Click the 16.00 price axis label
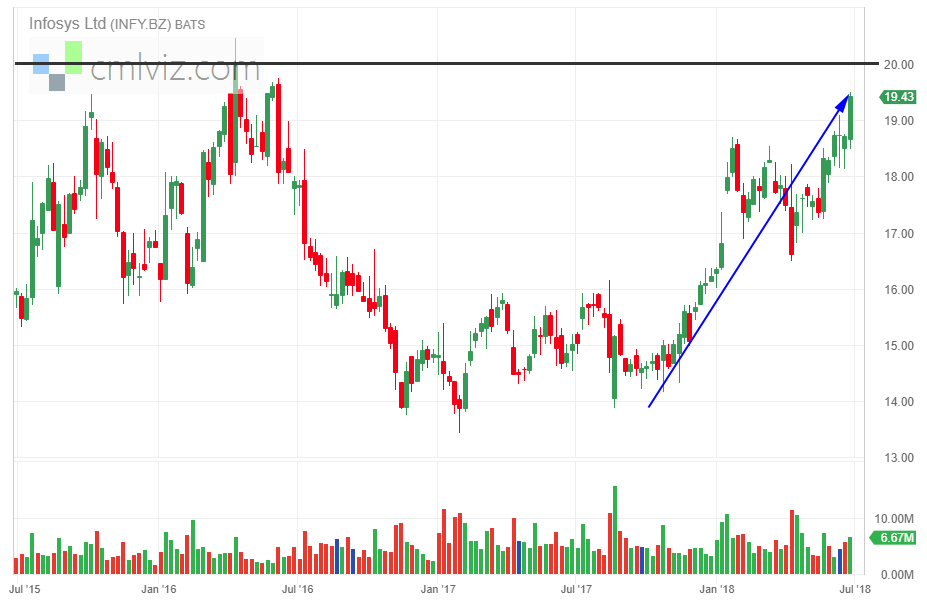This screenshot has width=927, height=601. click(899, 290)
